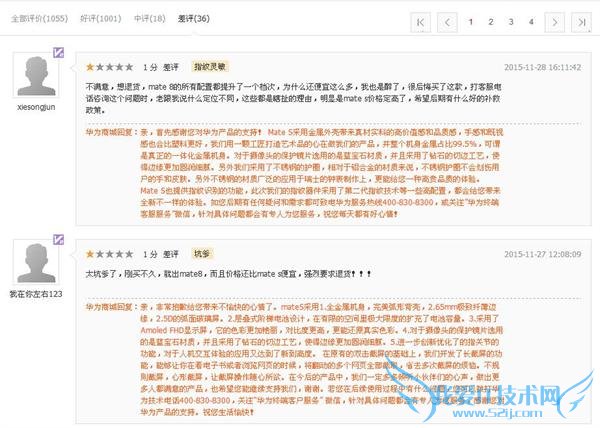Click the avatar of user 我在你左右123
This screenshot has height=428, width=600.
tap(36, 262)
